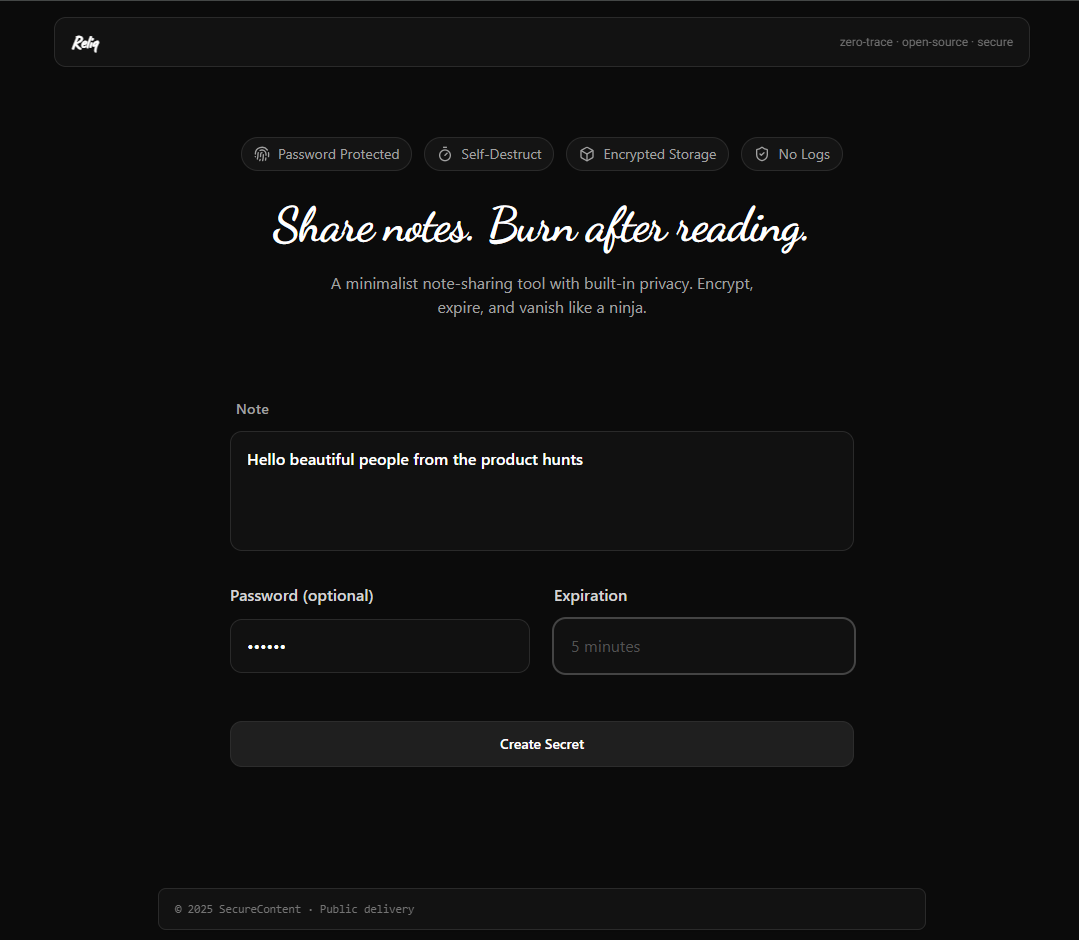Click into the Password (optional) field
Viewport: 1079px width, 940px height.
point(380,646)
